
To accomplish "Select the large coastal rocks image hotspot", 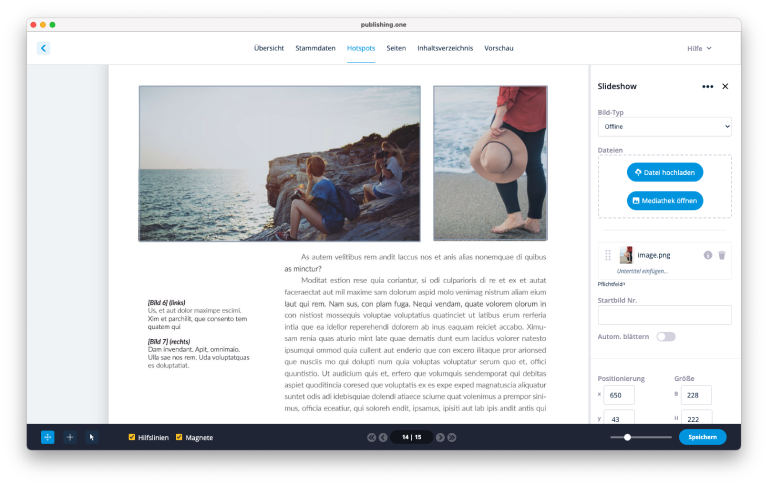I will (x=280, y=164).
